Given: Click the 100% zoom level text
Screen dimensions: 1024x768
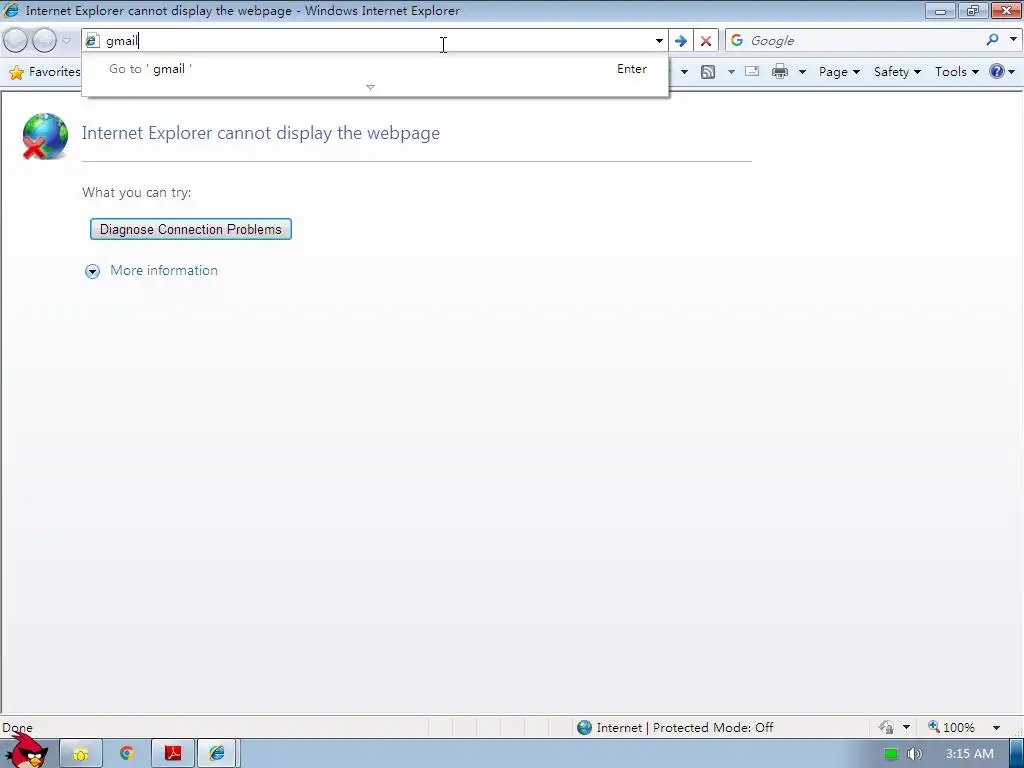Looking at the screenshot, I should click(x=959, y=728).
